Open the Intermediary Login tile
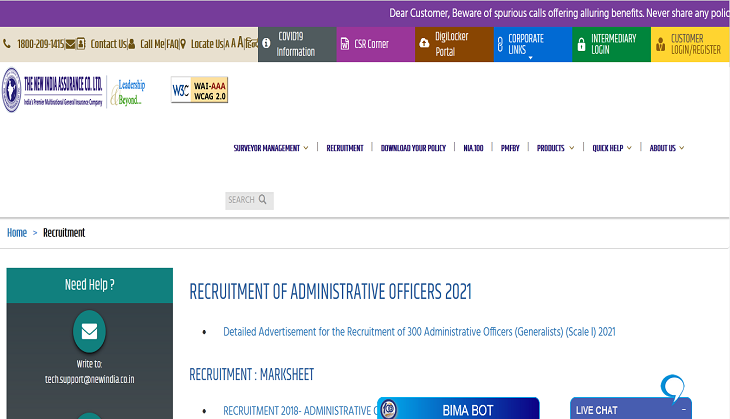 point(611,44)
